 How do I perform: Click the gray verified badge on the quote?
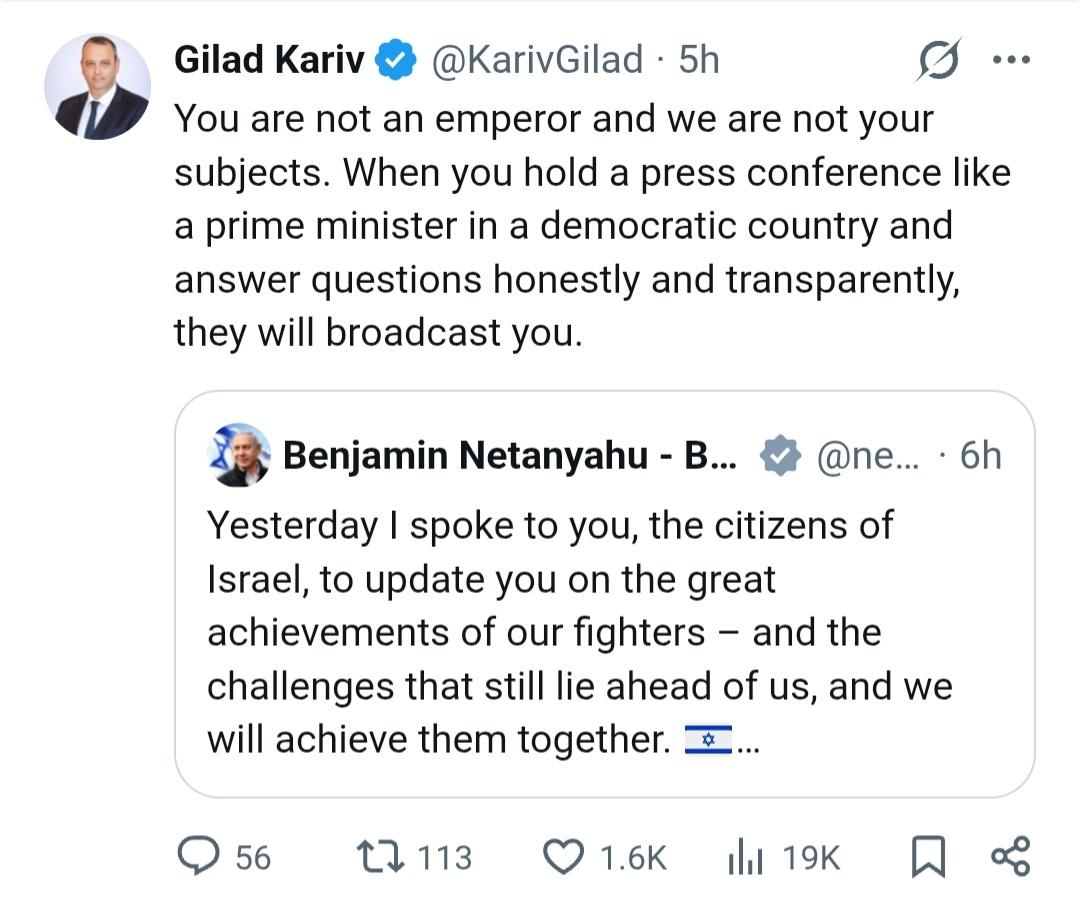pyautogui.click(x=780, y=456)
